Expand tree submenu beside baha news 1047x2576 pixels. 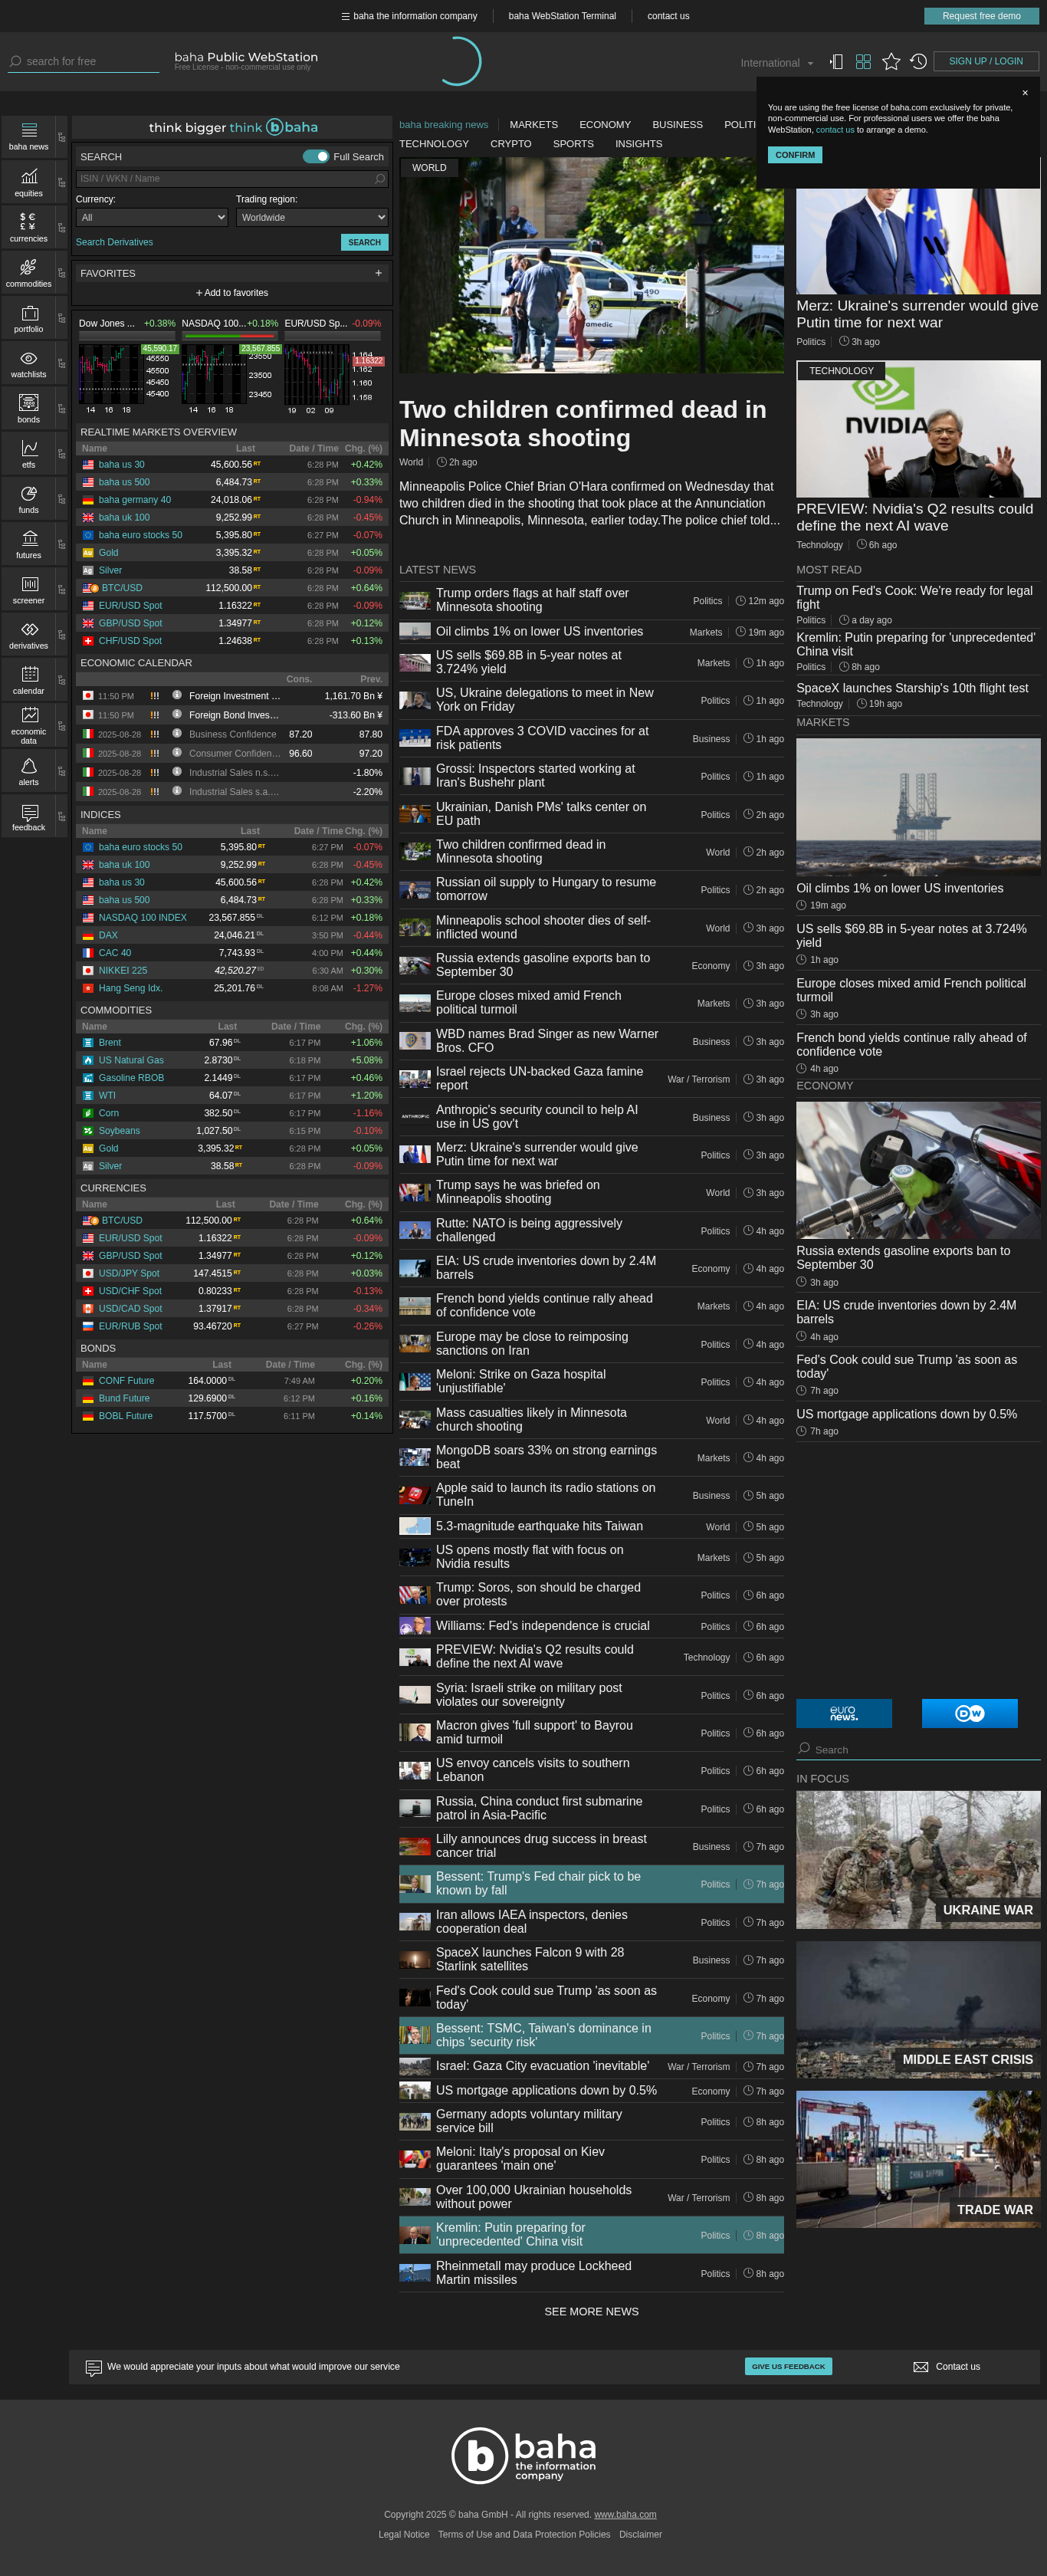(61, 137)
